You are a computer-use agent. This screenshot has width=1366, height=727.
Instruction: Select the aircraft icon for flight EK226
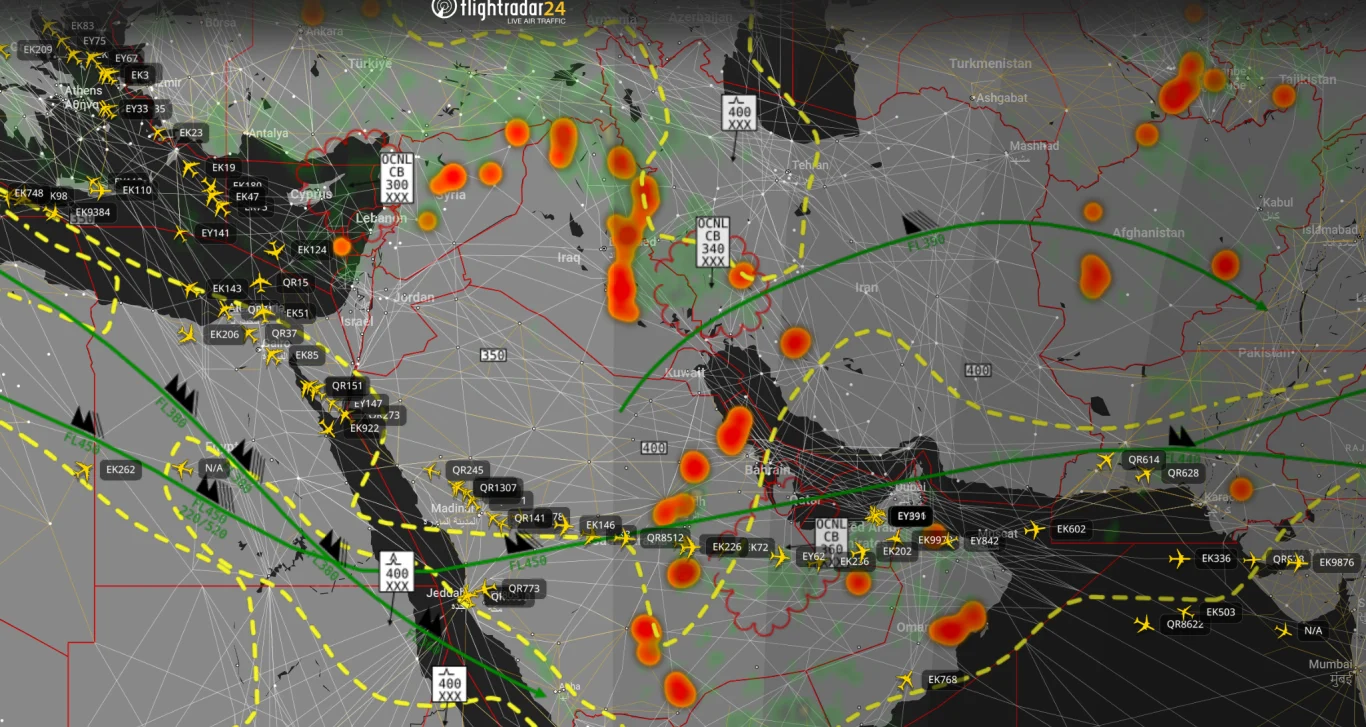(689, 547)
